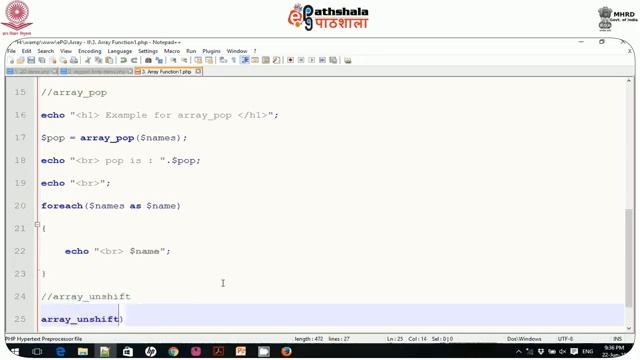Start macro recording with red dot icon
Screen dimensions: 640x360
290,60
